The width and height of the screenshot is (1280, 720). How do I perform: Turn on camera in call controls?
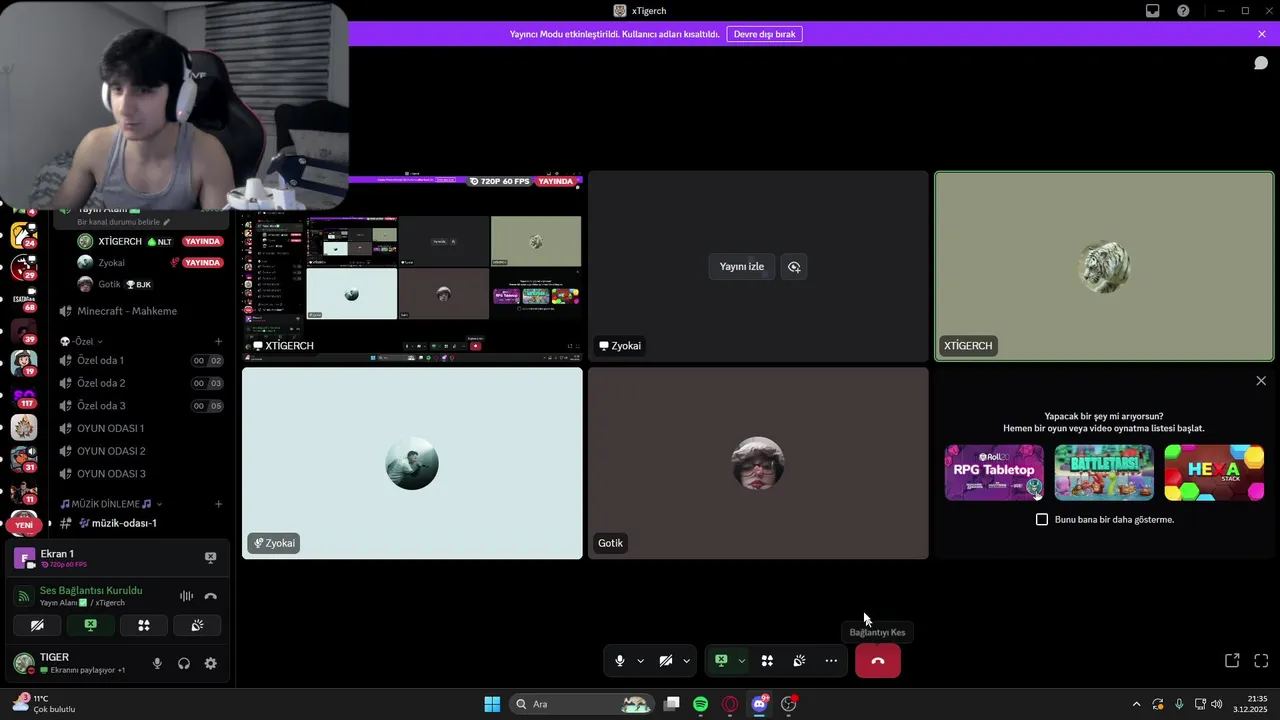tap(666, 661)
